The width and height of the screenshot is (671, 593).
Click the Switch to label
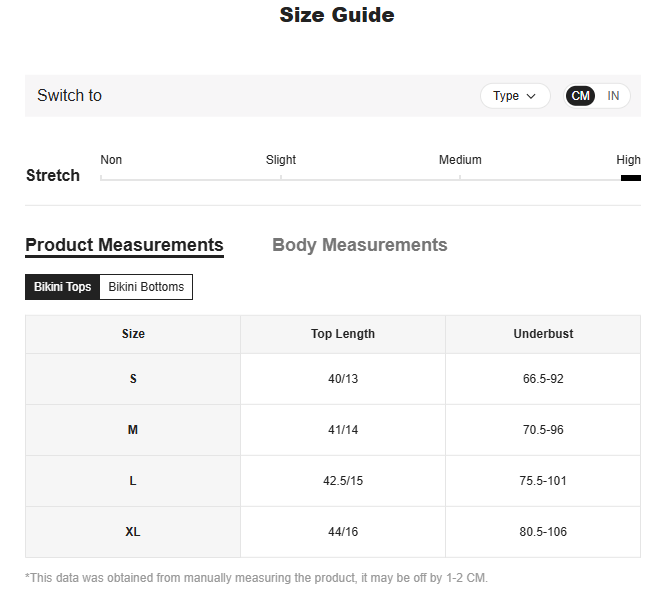(69, 95)
